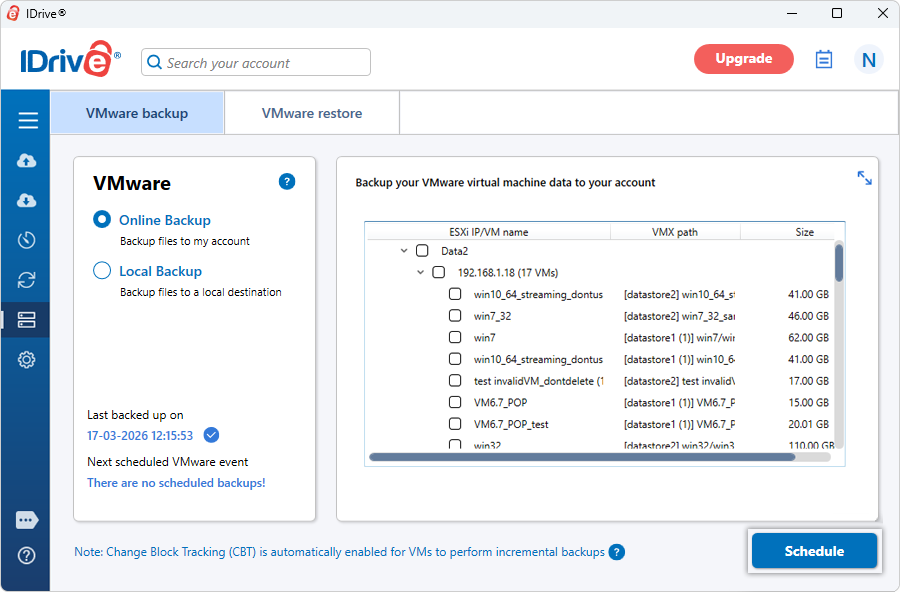The height and width of the screenshot is (592, 900).
Task: Open the activity log calendar icon
Action: pyautogui.click(x=824, y=59)
